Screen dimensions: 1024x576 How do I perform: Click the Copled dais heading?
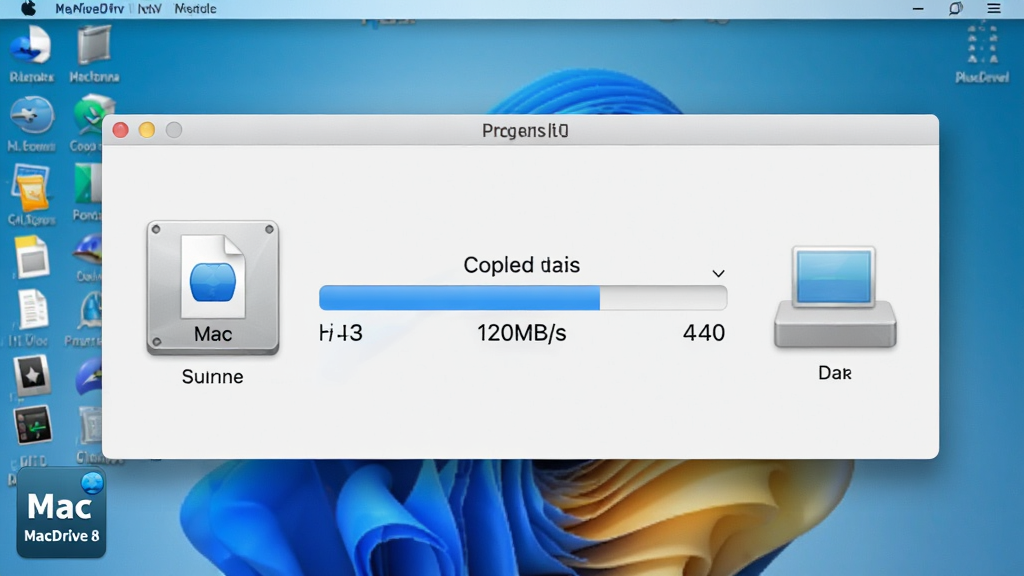click(521, 265)
